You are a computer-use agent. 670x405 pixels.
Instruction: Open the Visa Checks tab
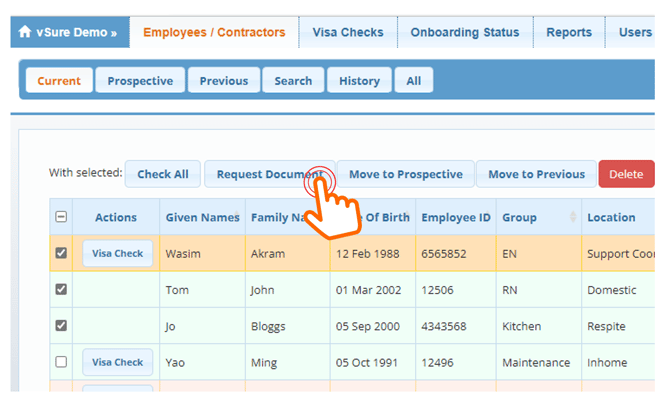click(x=347, y=32)
